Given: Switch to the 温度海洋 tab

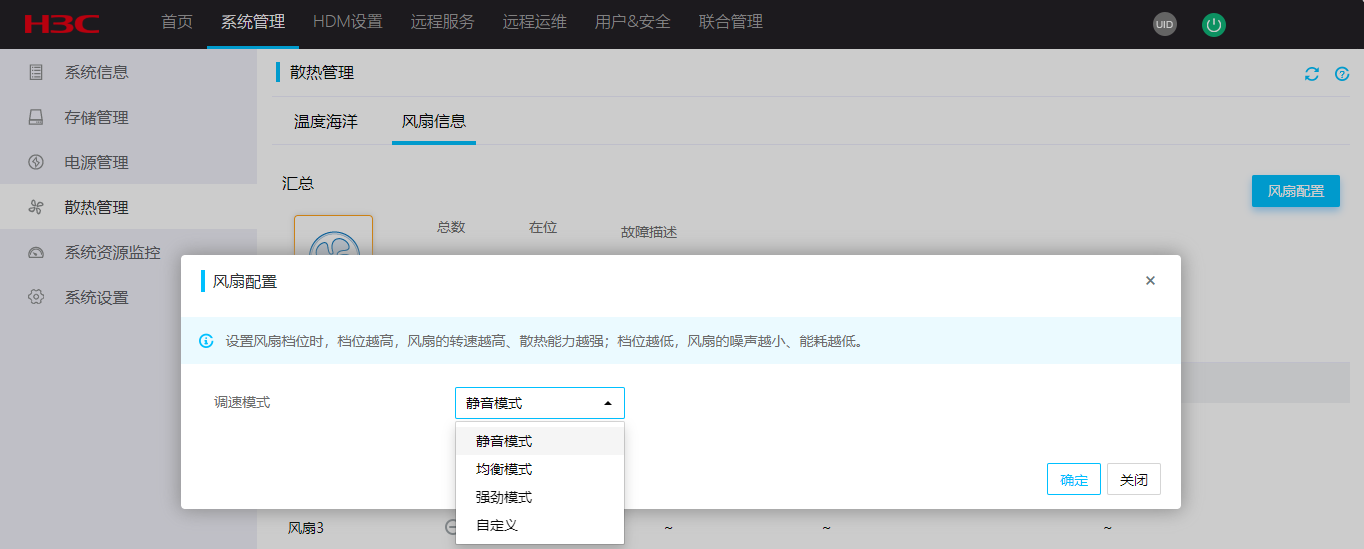Looking at the screenshot, I should [326, 122].
